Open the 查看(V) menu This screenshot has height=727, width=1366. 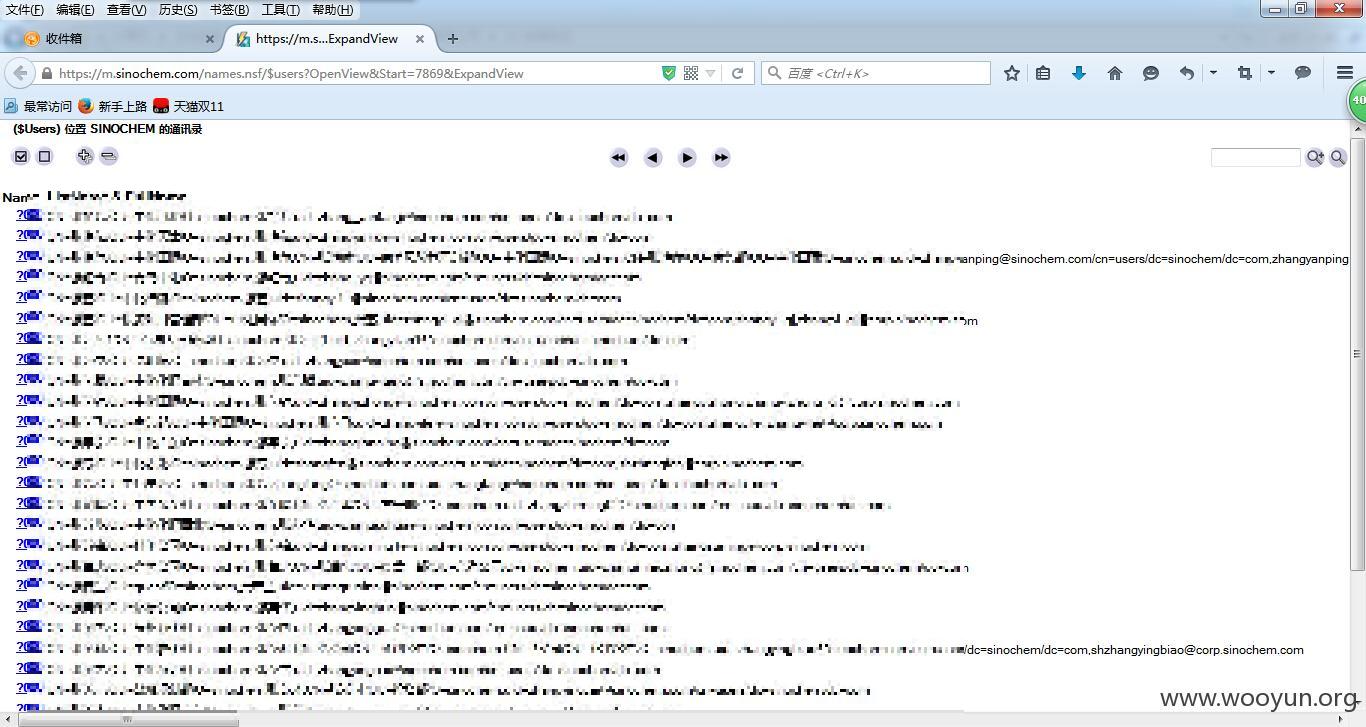coord(126,10)
